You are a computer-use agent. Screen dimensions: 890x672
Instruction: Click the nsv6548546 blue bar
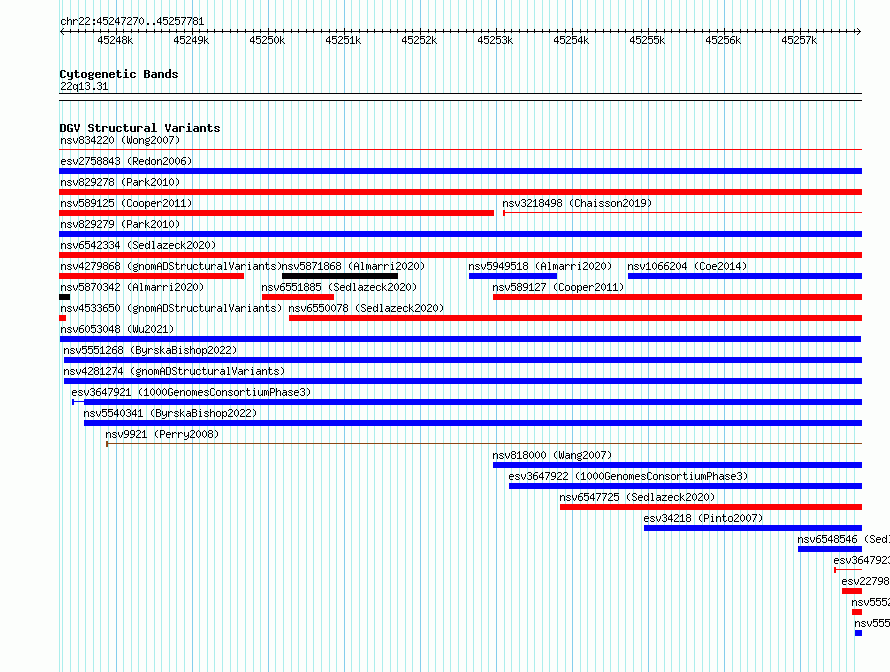[x=830, y=549]
